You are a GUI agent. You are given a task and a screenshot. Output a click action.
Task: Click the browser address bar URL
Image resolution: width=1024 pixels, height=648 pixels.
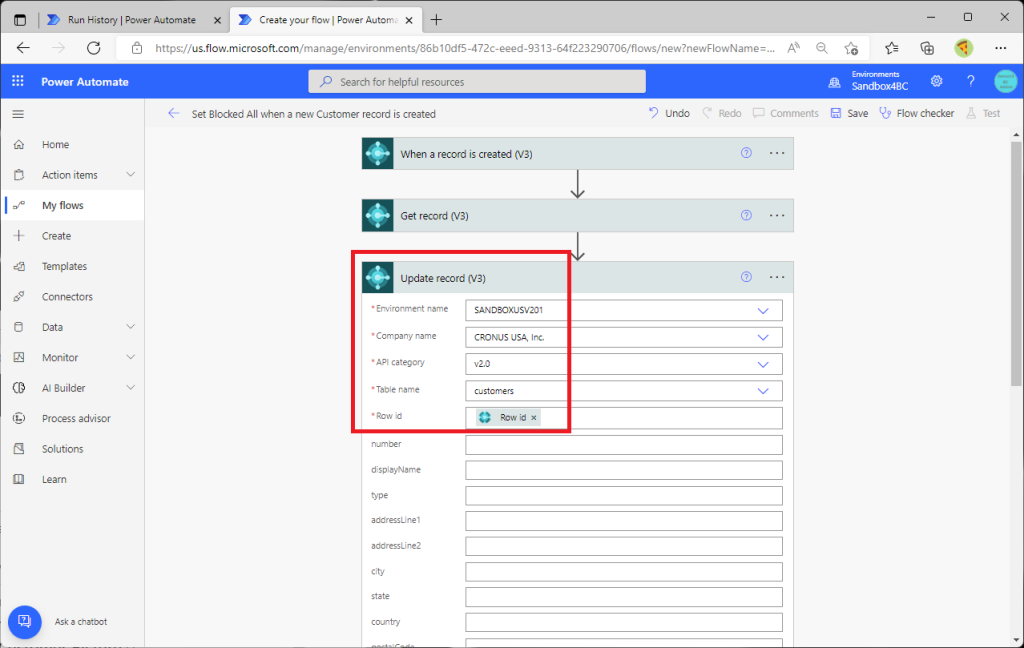[465, 48]
